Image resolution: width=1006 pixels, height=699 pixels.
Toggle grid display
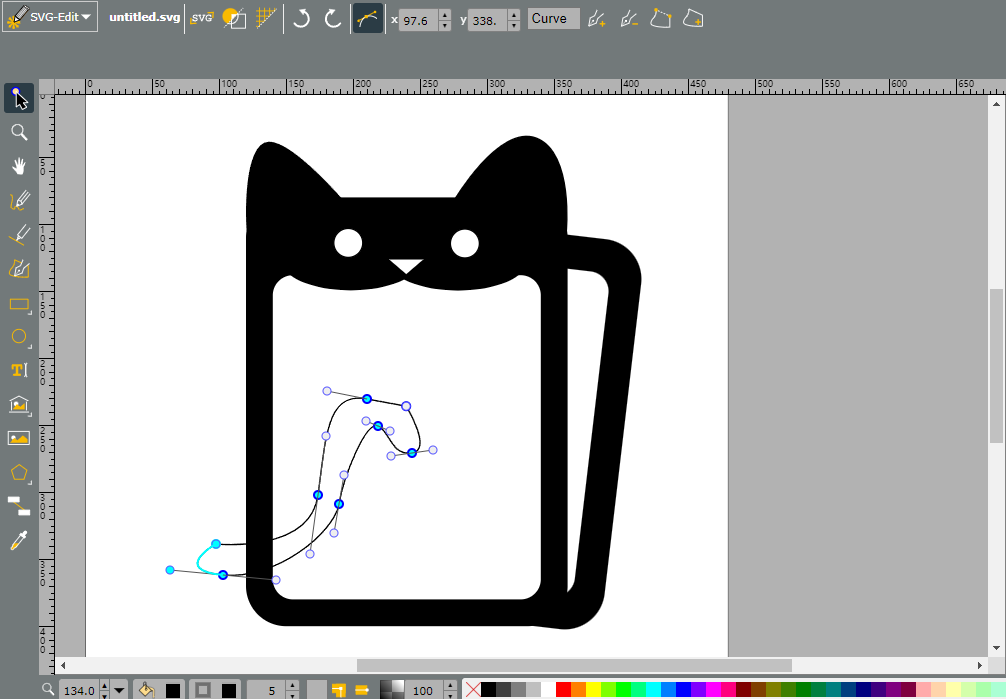[x=266, y=19]
